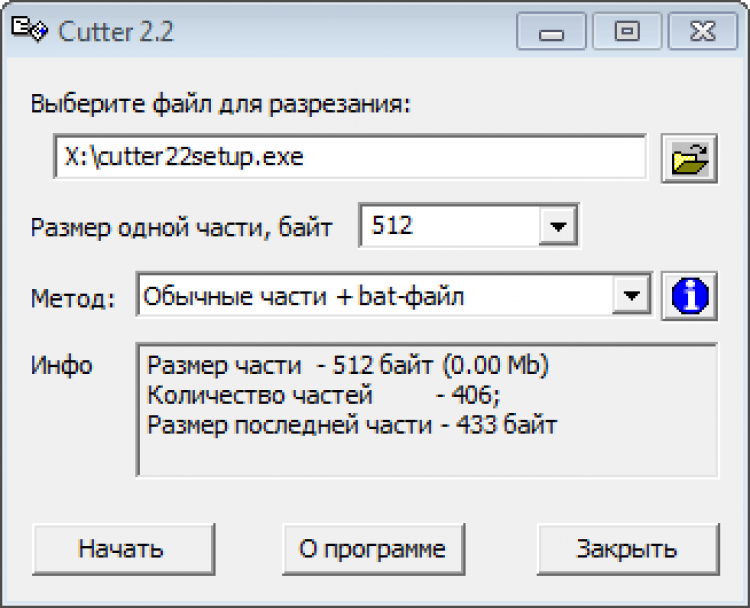This screenshot has width=750, height=608.
Task: Click the 'Выберите файл для разрезания' label
Action: (221, 104)
